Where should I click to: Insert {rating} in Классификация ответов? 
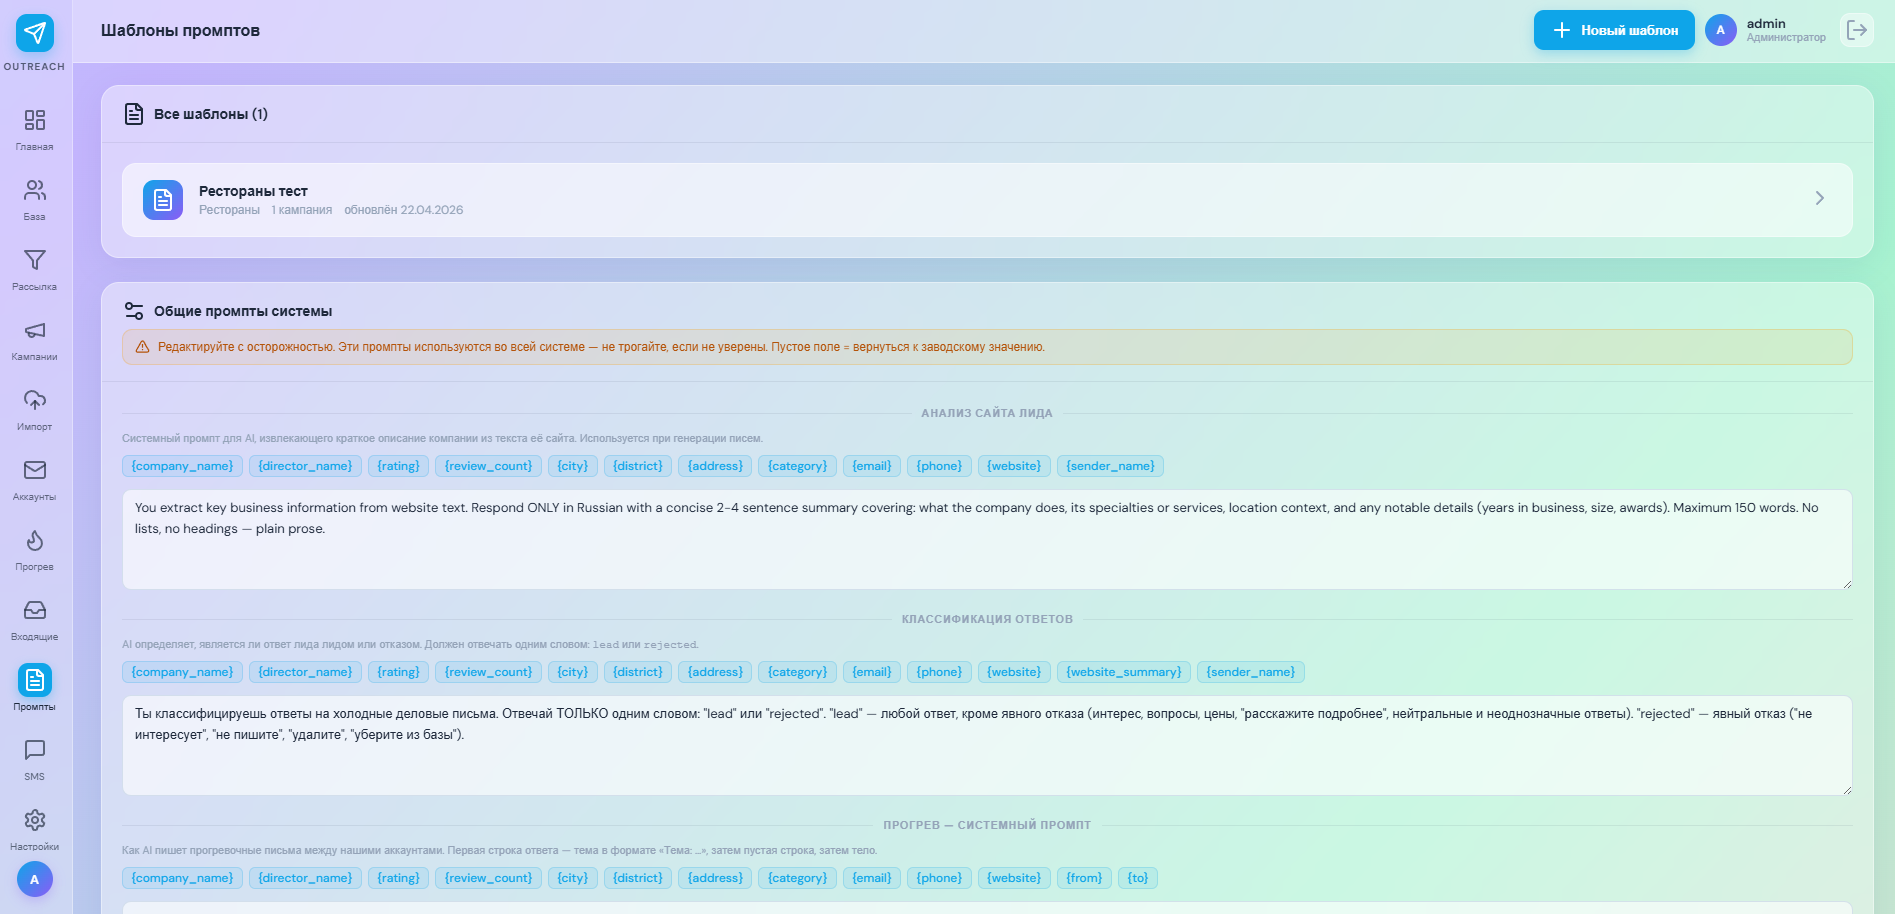coord(398,672)
